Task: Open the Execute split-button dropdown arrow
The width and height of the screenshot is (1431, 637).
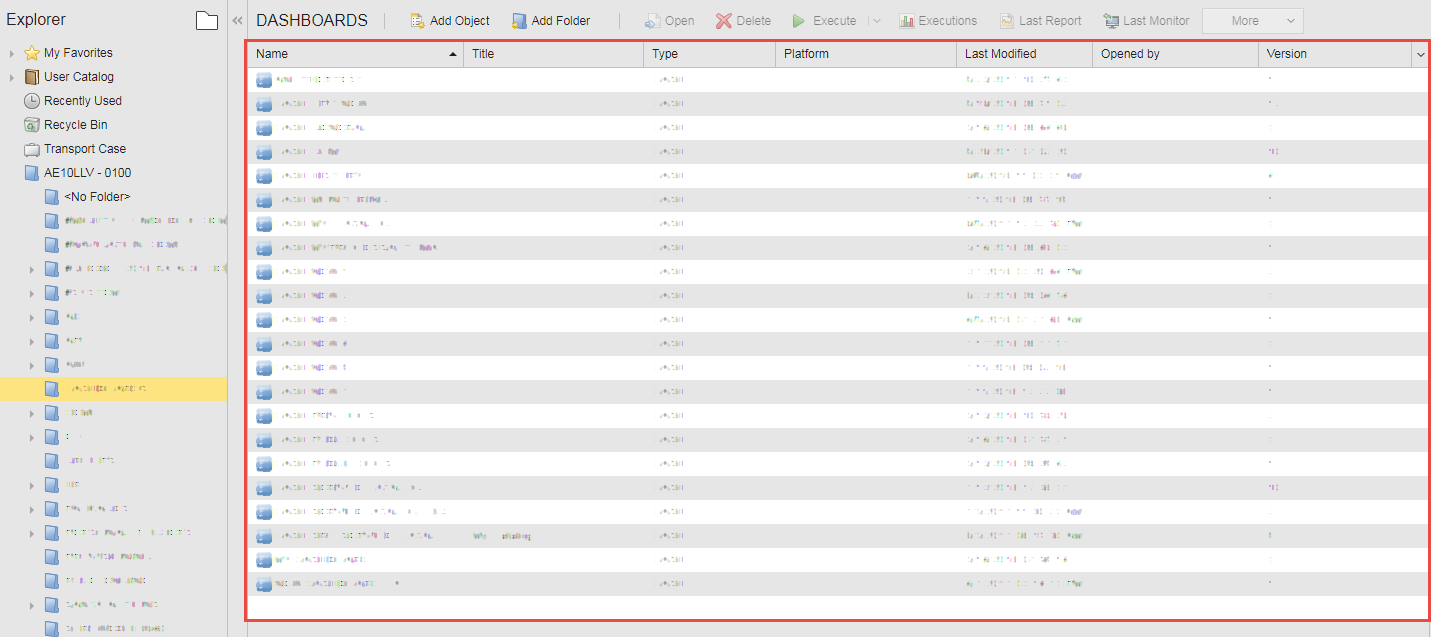Action: pyautogui.click(x=875, y=20)
